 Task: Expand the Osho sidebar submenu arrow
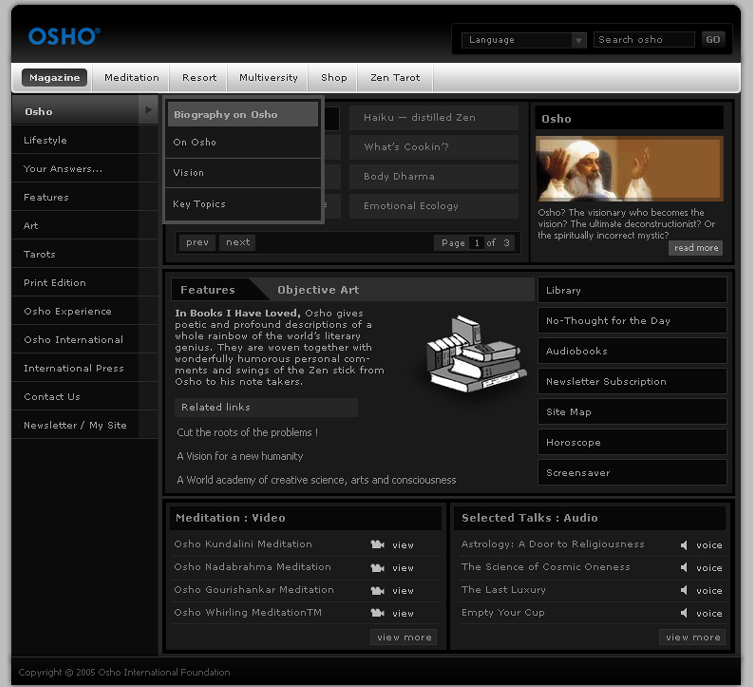pos(148,110)
